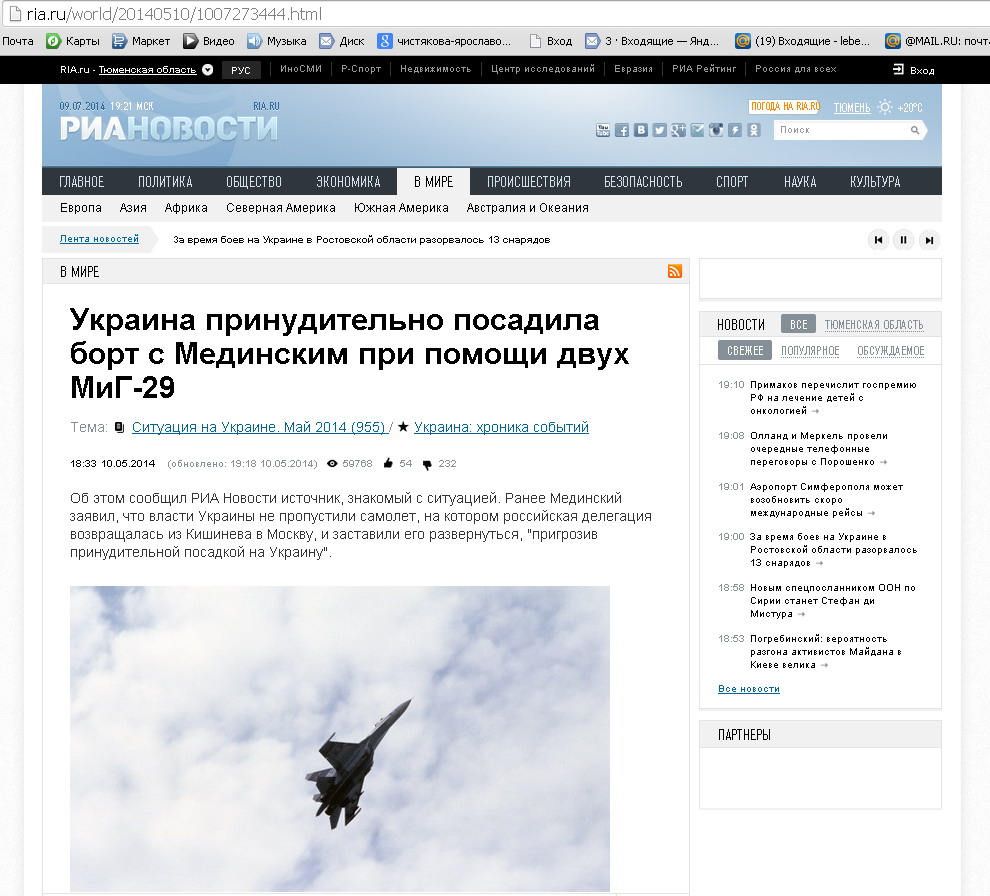990x896 pixels.
Task: Pause the news ticker
Action: (904, 240)
